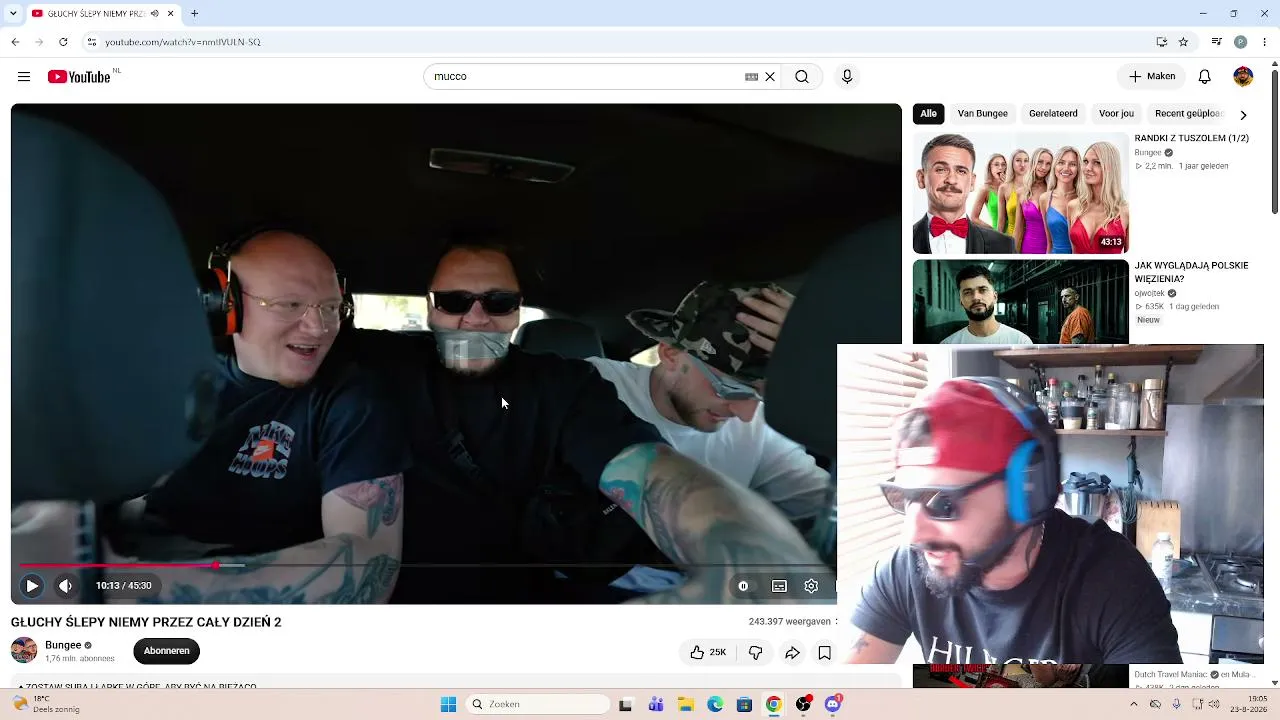Play the video
This screenshot has height=720, width=1280.
(x=32, y=586)
